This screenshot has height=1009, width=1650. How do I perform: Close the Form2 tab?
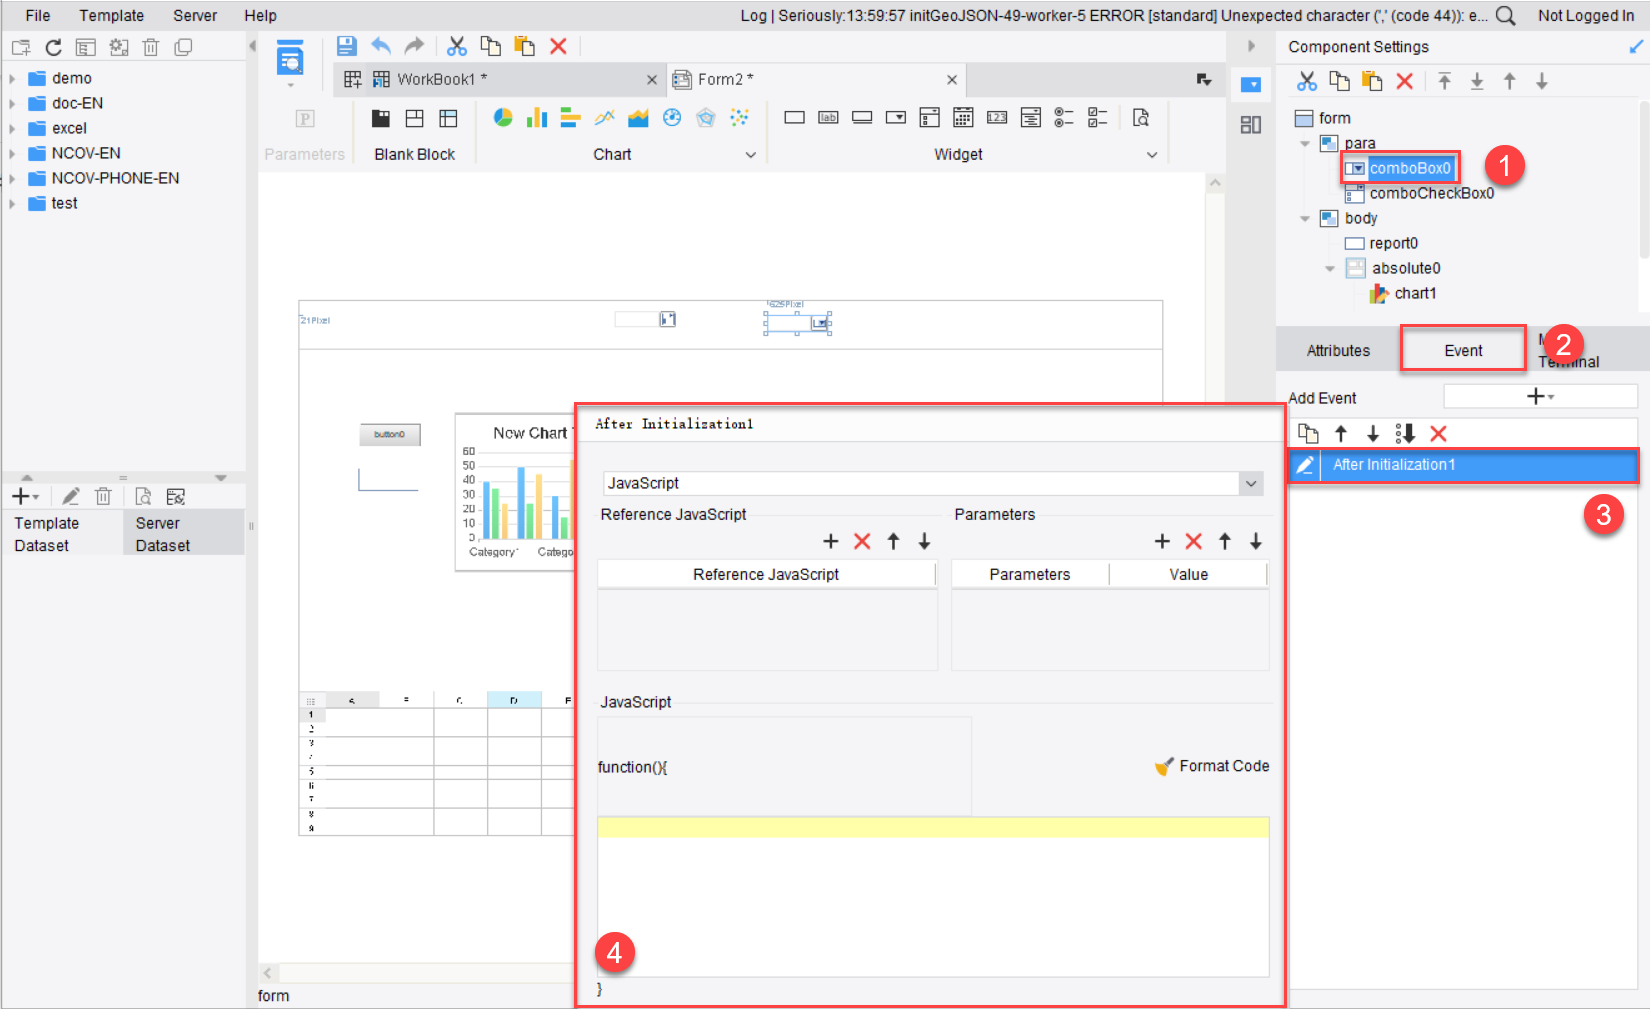click(x=951, y=80)
